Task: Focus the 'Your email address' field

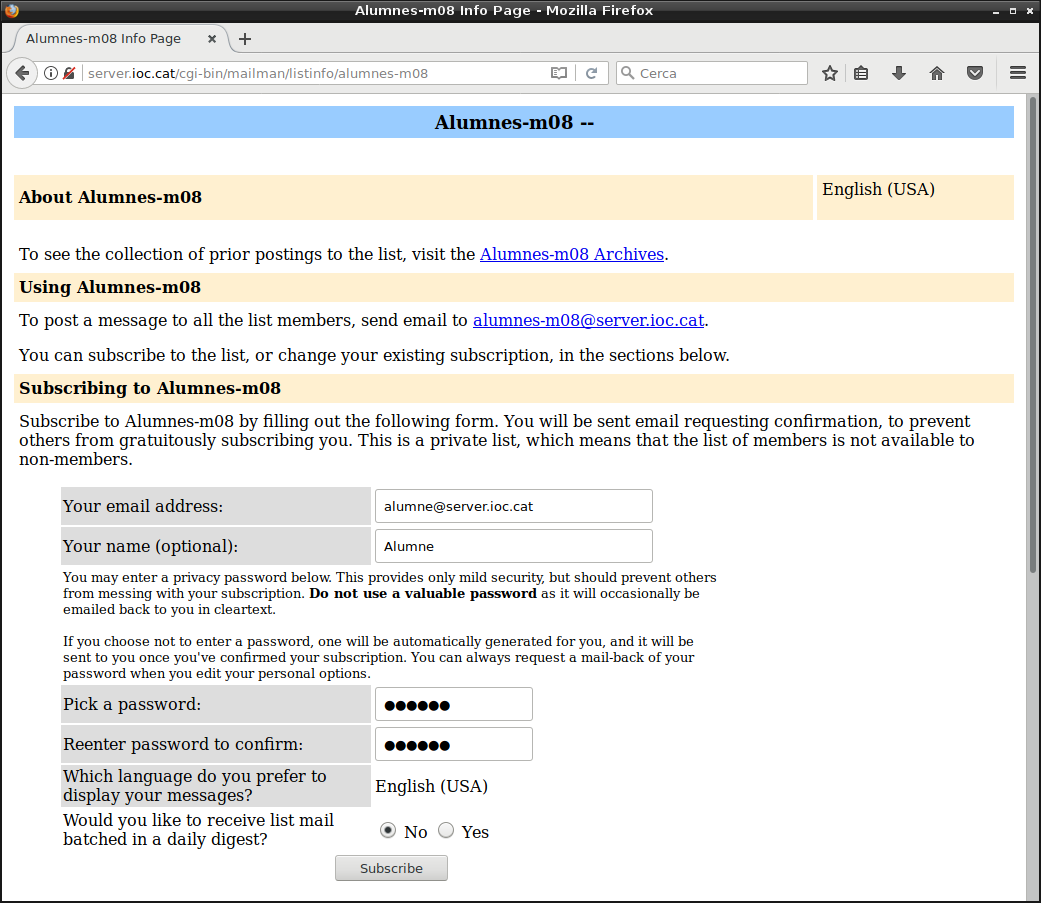Action: click(513, 506)
